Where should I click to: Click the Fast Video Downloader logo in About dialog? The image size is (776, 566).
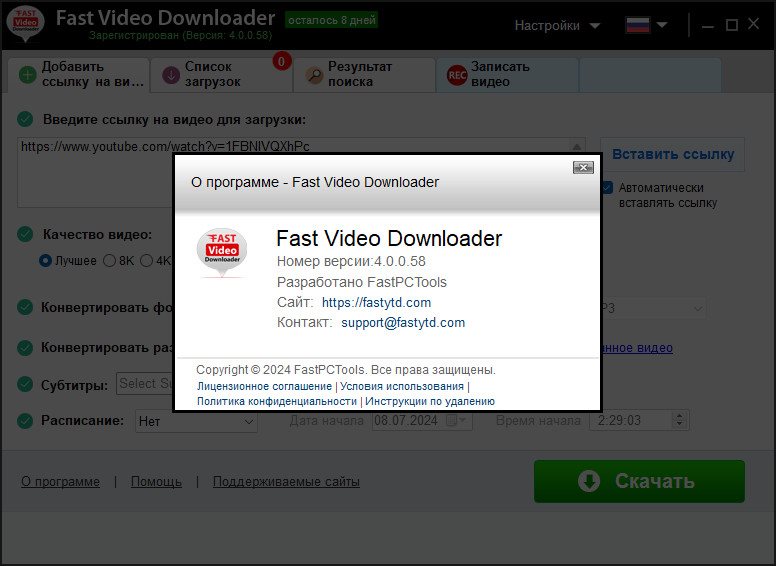pyautogui.click(x=222, y=252)
